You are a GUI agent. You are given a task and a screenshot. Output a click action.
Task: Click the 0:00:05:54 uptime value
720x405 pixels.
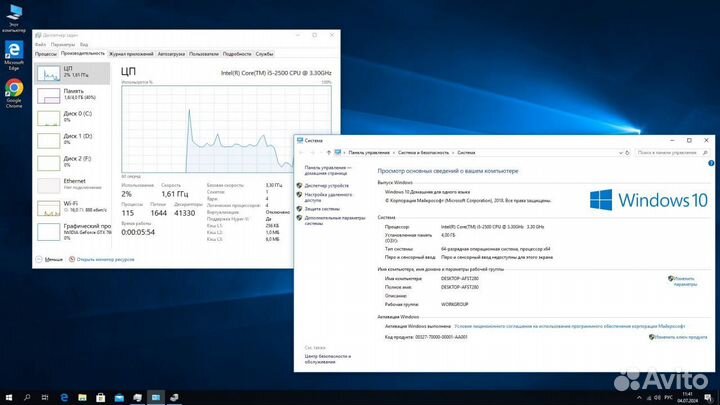(138, 232)
